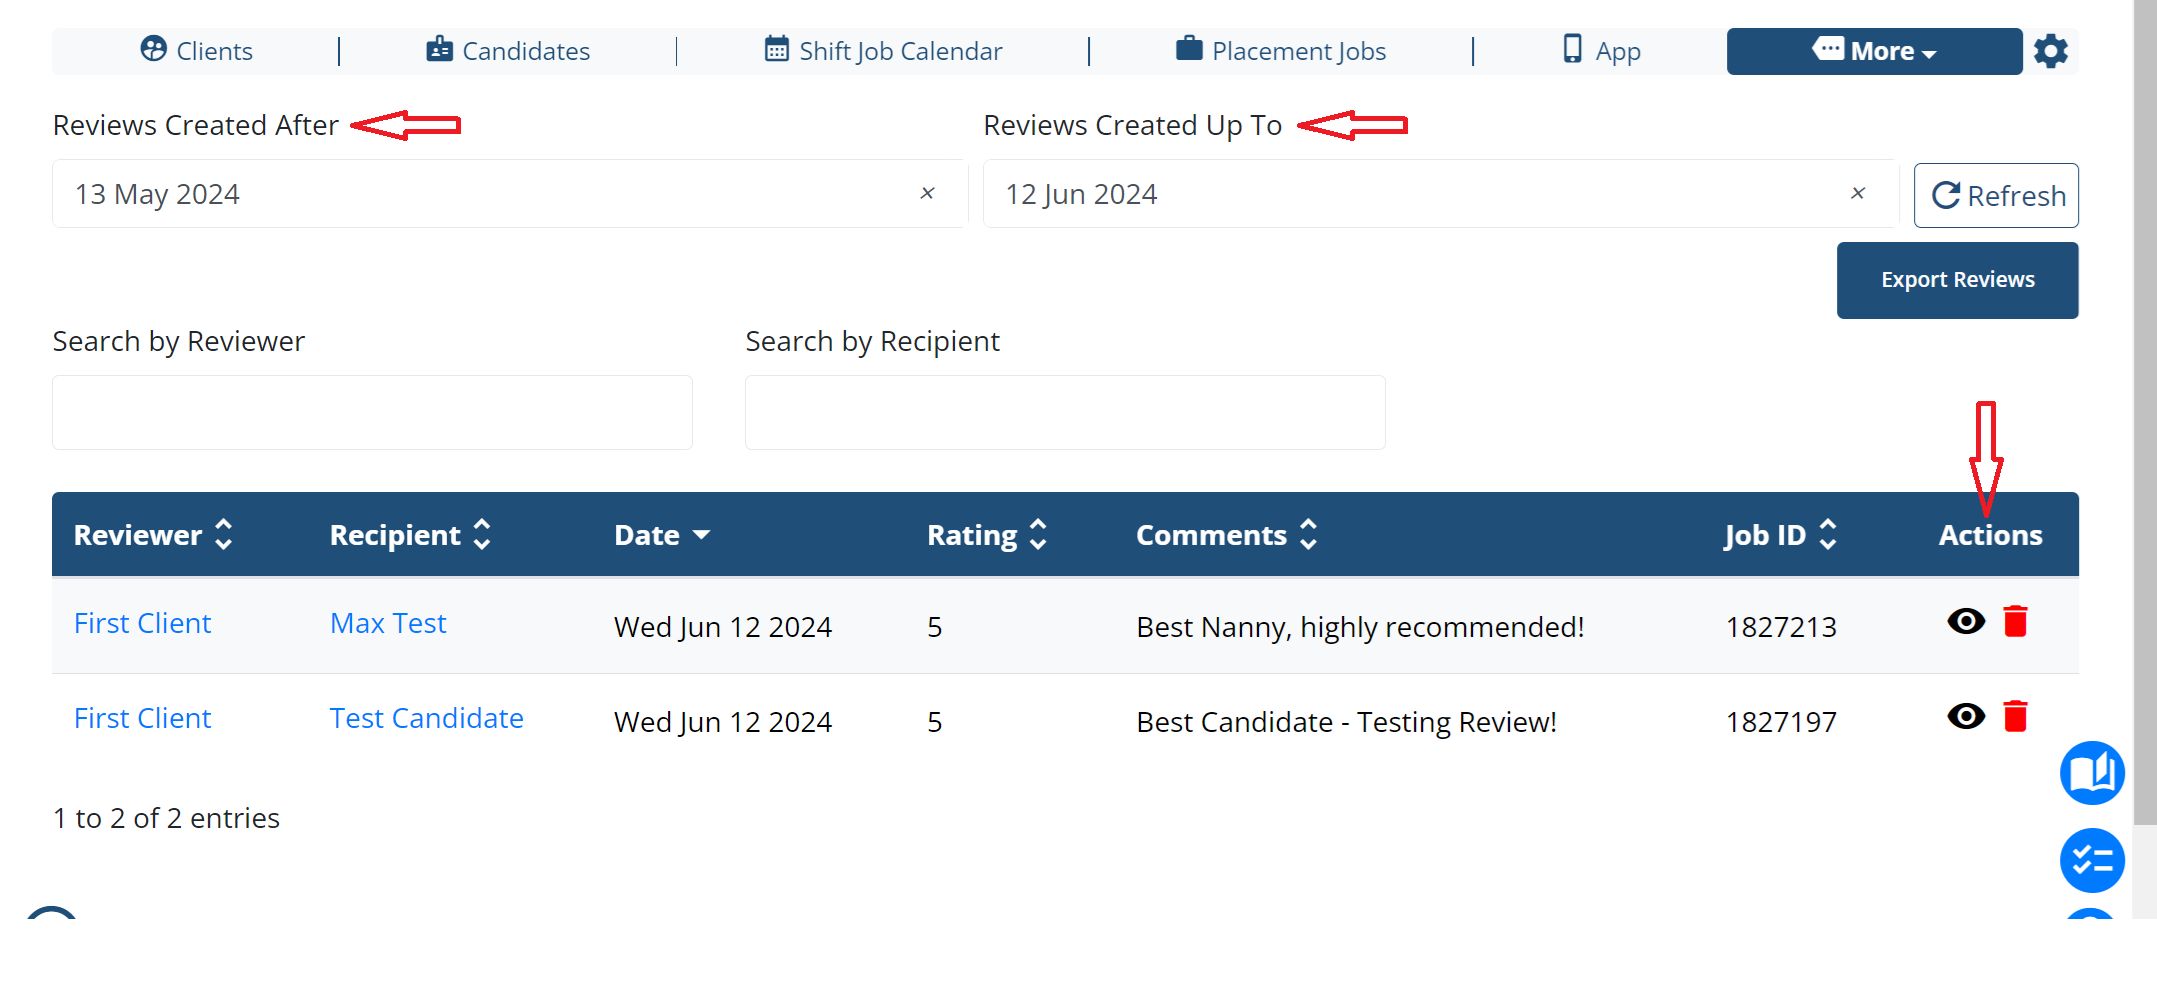
Task: Clear the Reviews Created Up To date
Action: click(x=1857, y=193)
